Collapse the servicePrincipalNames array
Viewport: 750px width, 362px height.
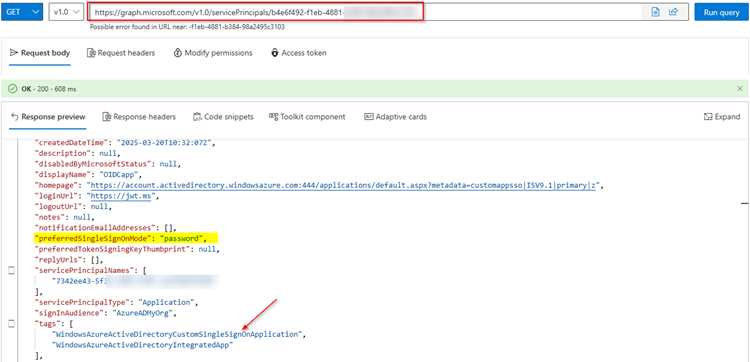pos(11,271)
